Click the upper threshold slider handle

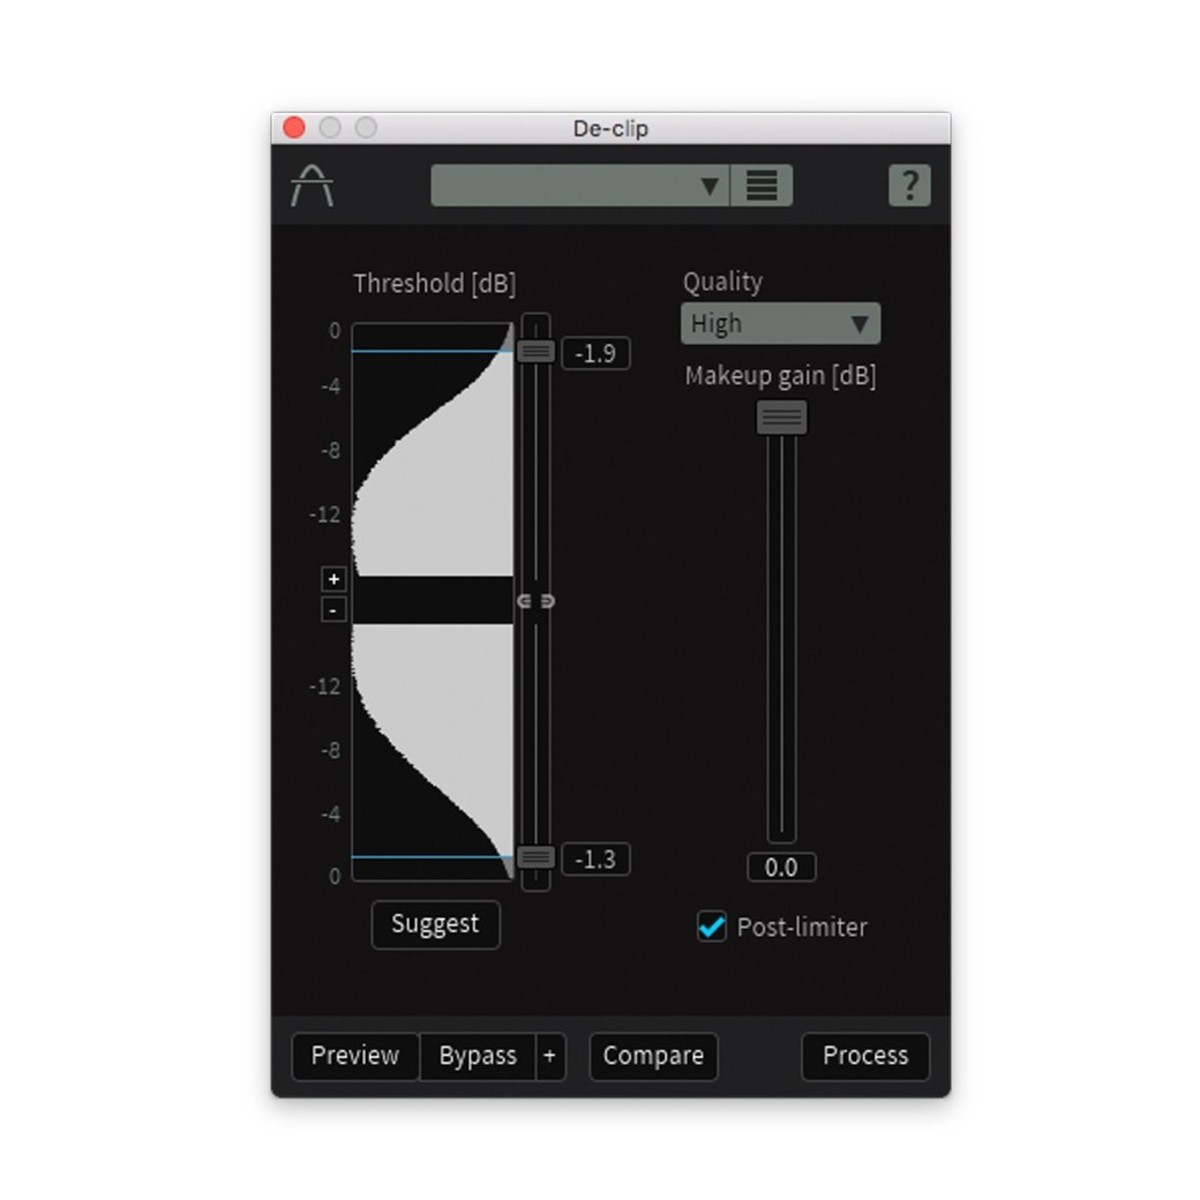click(x=536, y=351)
